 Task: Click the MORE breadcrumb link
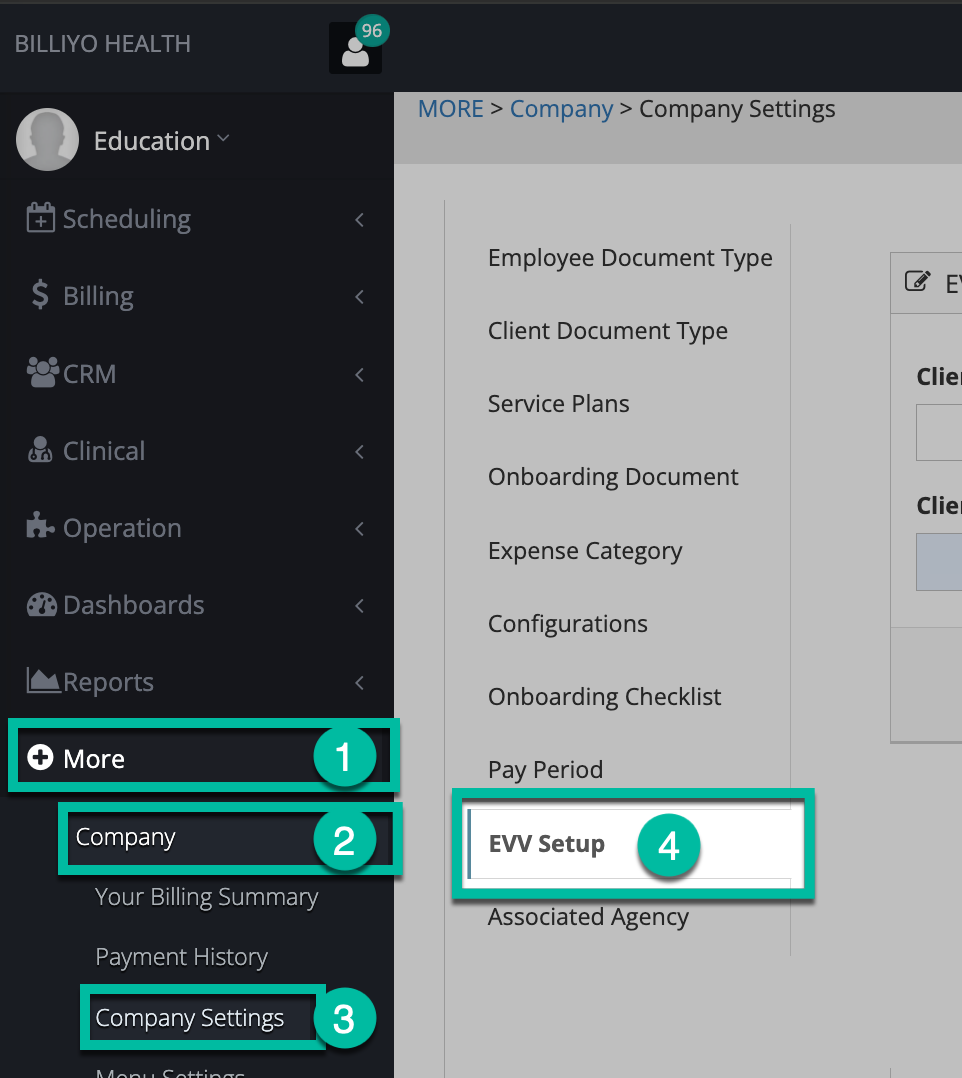point(450,109)
